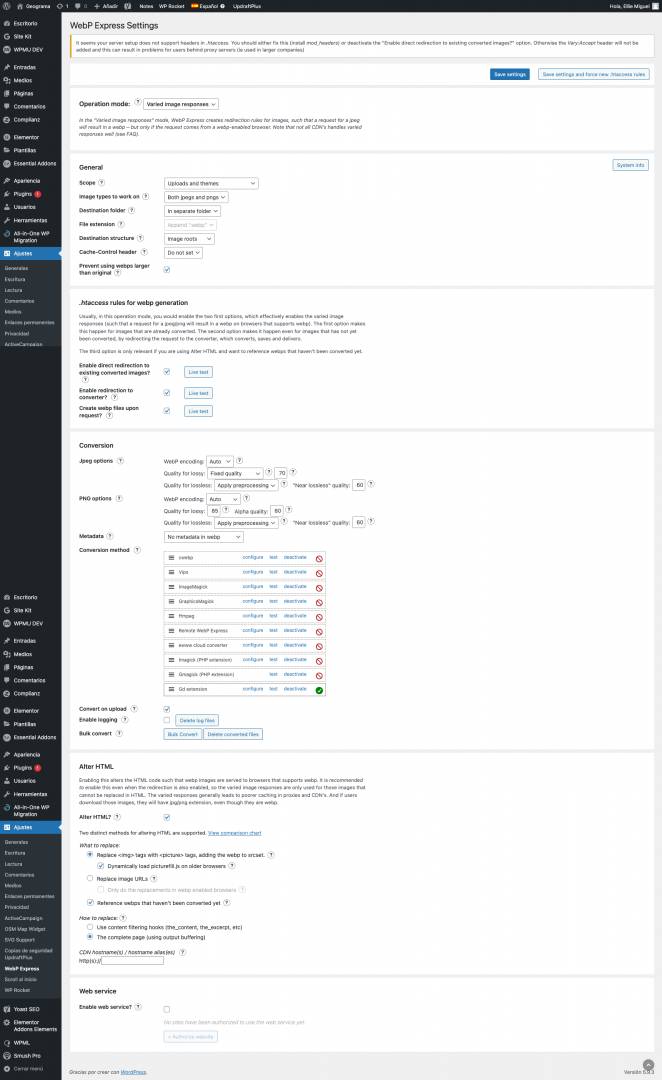Open the WordPress logo menu in admin bar
Image resolution: width=662 pixels, height=1080 pixels.
(x=6, y=6)
